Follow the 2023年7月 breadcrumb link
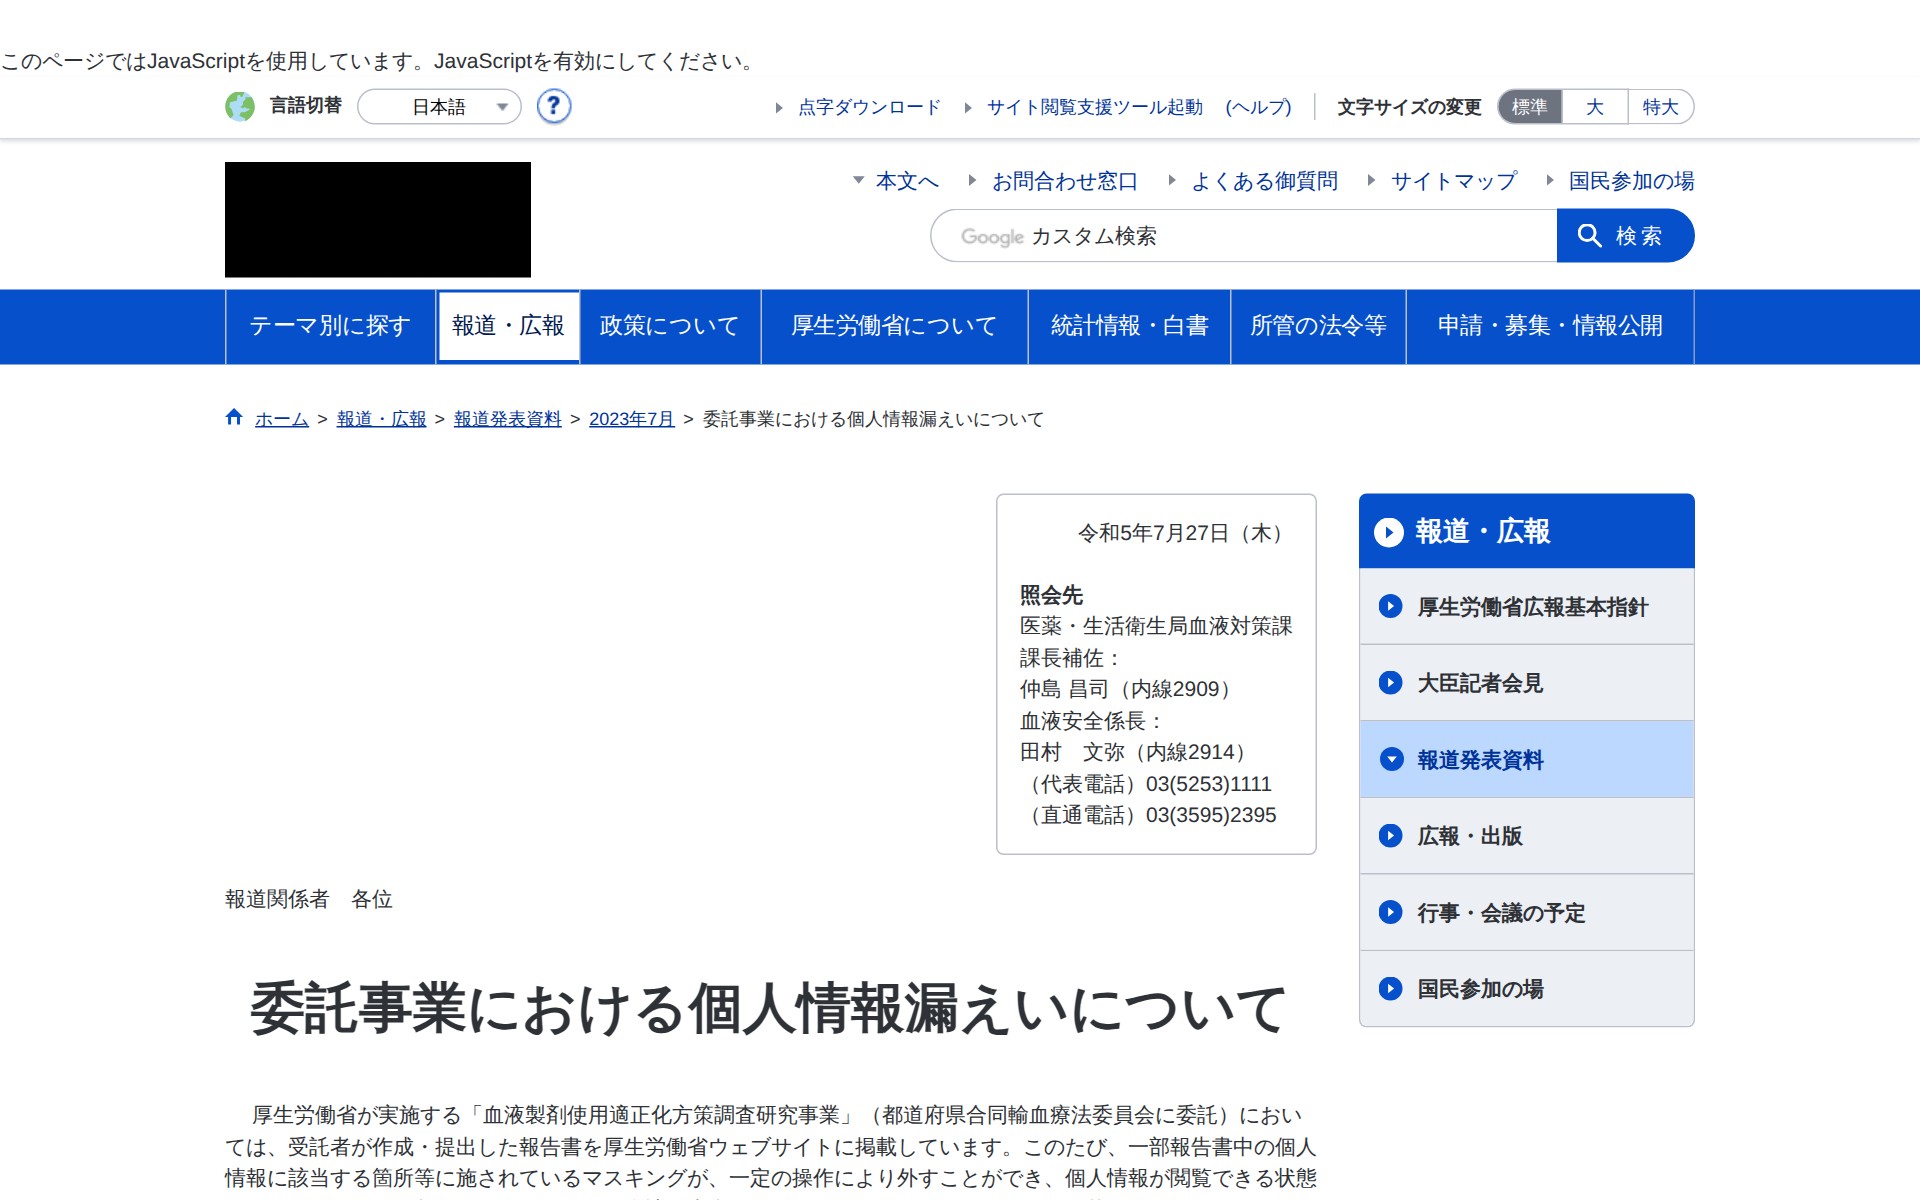This screenshot has width=1920, height=1200. tap(630, 419)
